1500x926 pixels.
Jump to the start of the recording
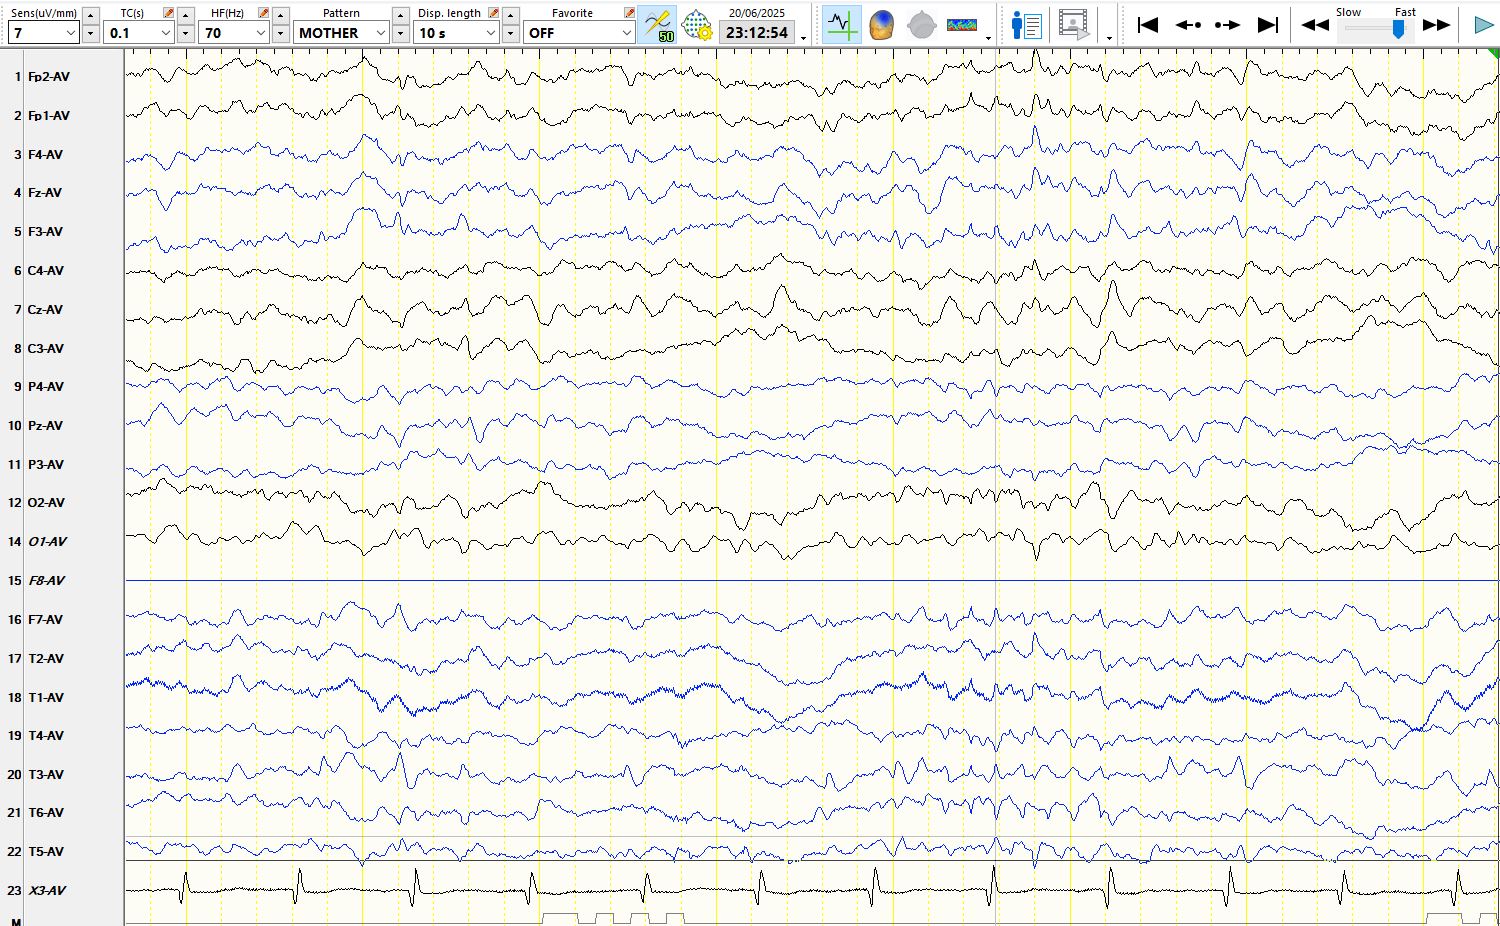tap(1148, 25)
